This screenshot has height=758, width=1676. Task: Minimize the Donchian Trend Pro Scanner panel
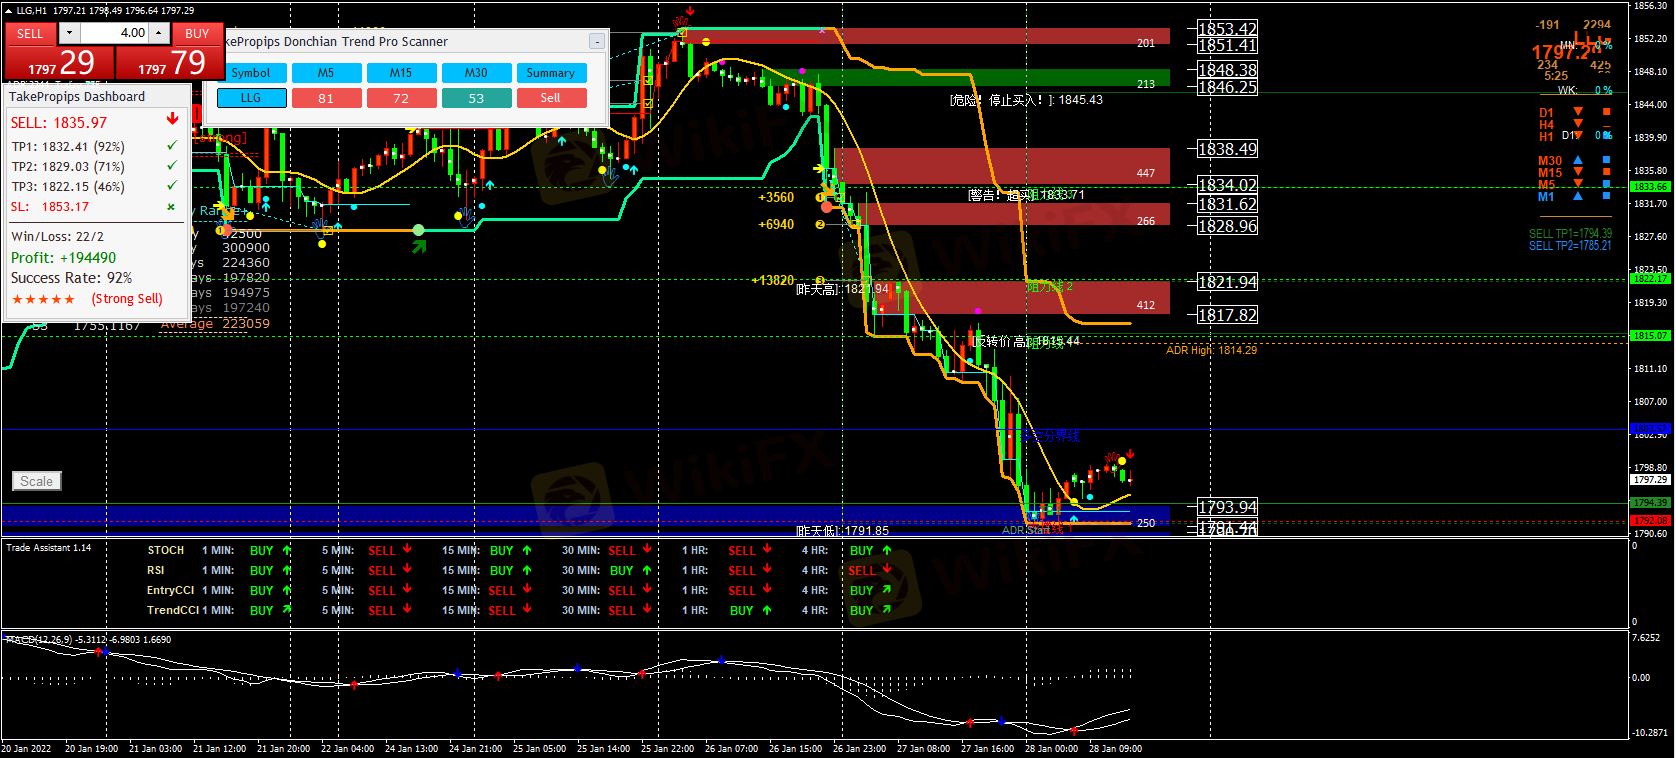[596, 42]
